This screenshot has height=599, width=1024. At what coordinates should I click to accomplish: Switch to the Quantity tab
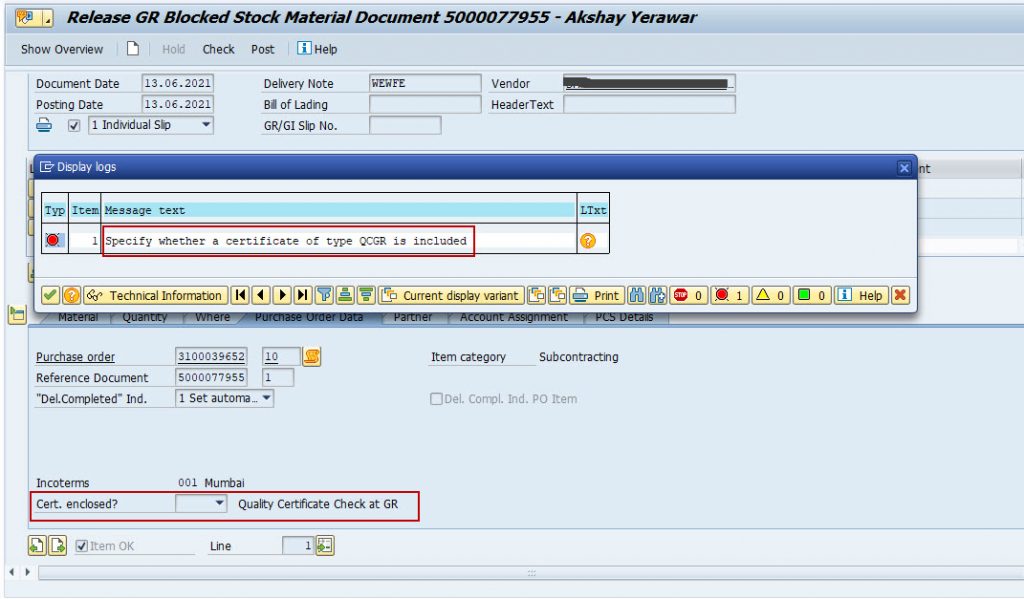pyautogui.click(x=144, y=317)
